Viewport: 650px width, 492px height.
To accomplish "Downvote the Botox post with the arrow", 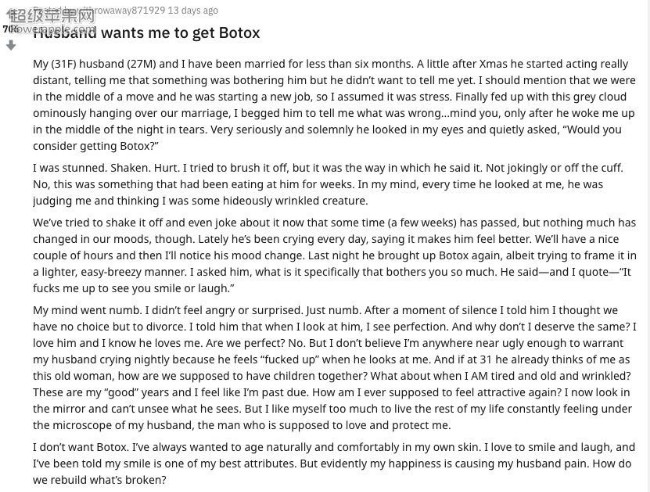I will click(11, 45).
